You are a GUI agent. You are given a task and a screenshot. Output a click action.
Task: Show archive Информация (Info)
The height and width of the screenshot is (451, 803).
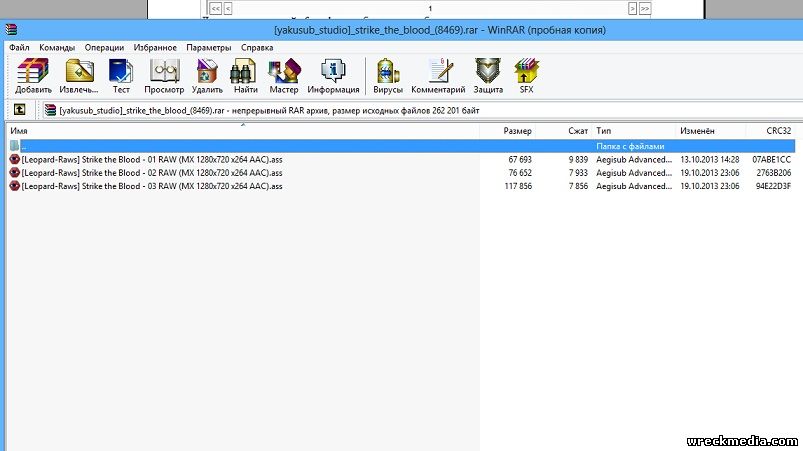click(x=333, y=75)
